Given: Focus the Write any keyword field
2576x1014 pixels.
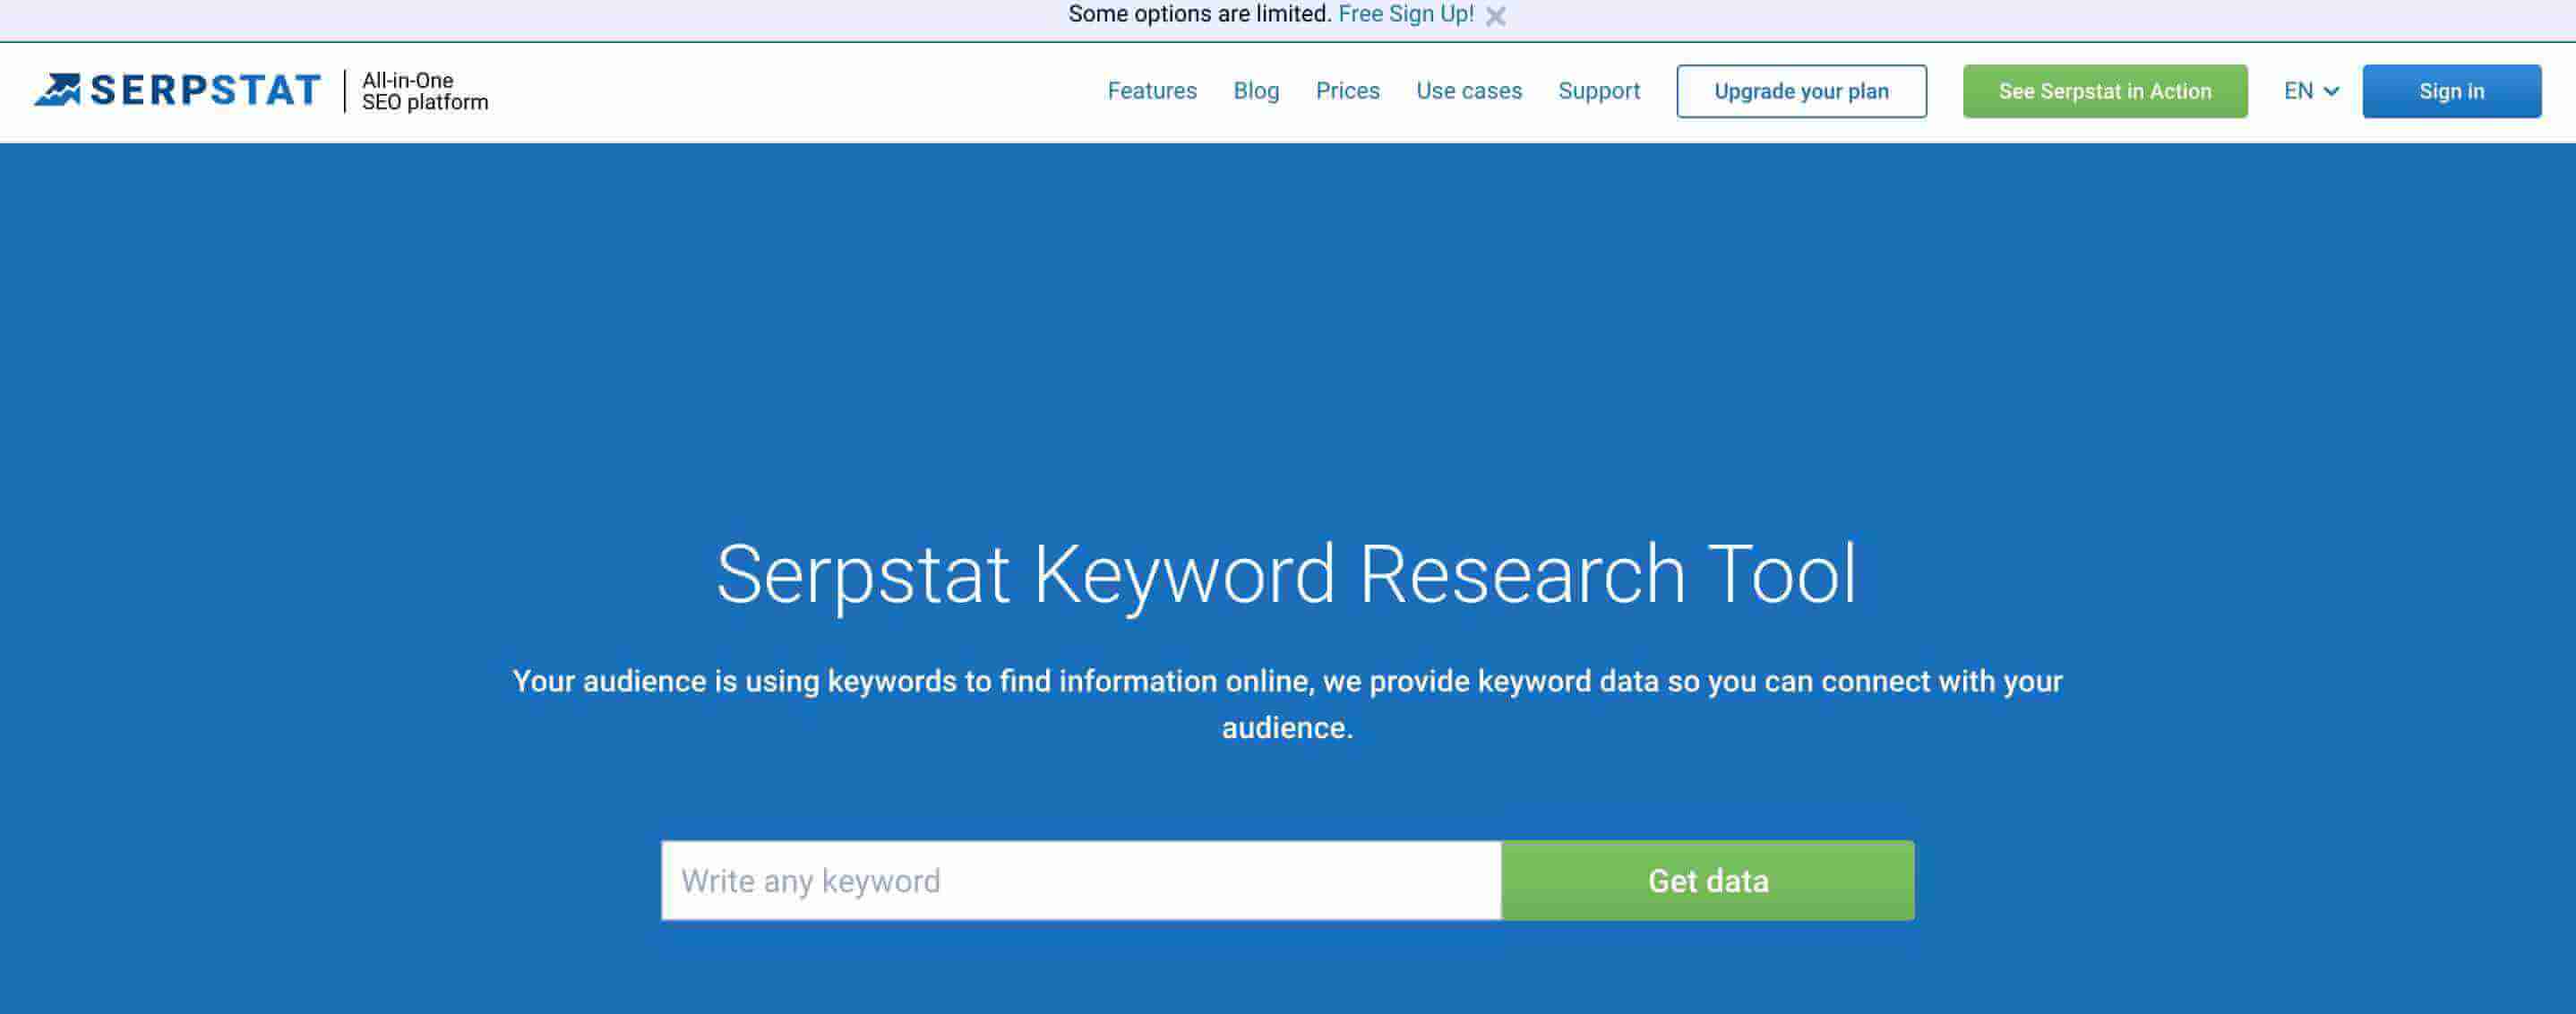Looking at the screenshot, I should (1081, 880).
